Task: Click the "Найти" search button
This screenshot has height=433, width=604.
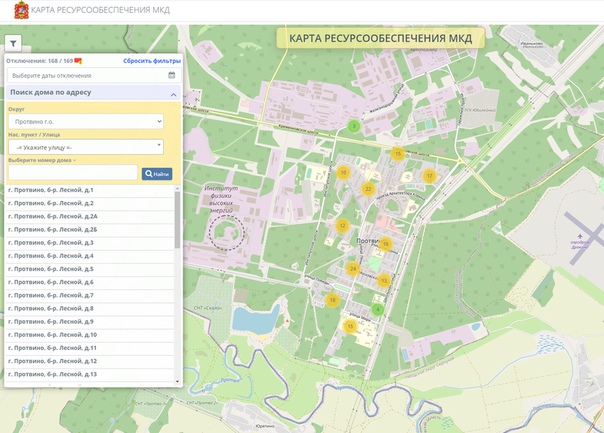Action: (x=157, y=174)
